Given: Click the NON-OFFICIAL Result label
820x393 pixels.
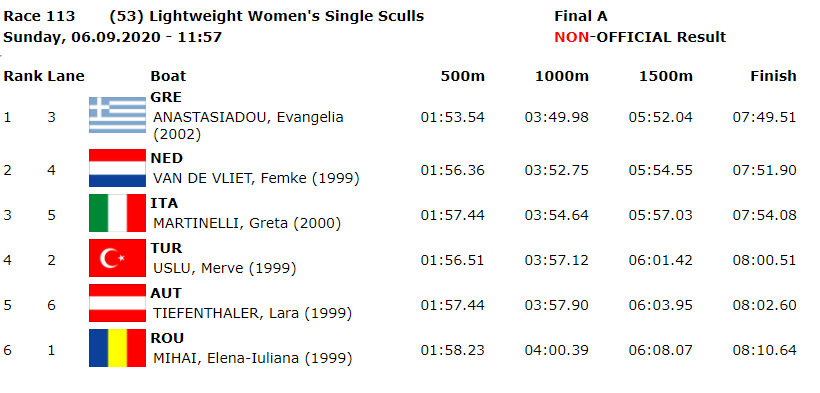Looking at the screenshot, I should 640,37.
